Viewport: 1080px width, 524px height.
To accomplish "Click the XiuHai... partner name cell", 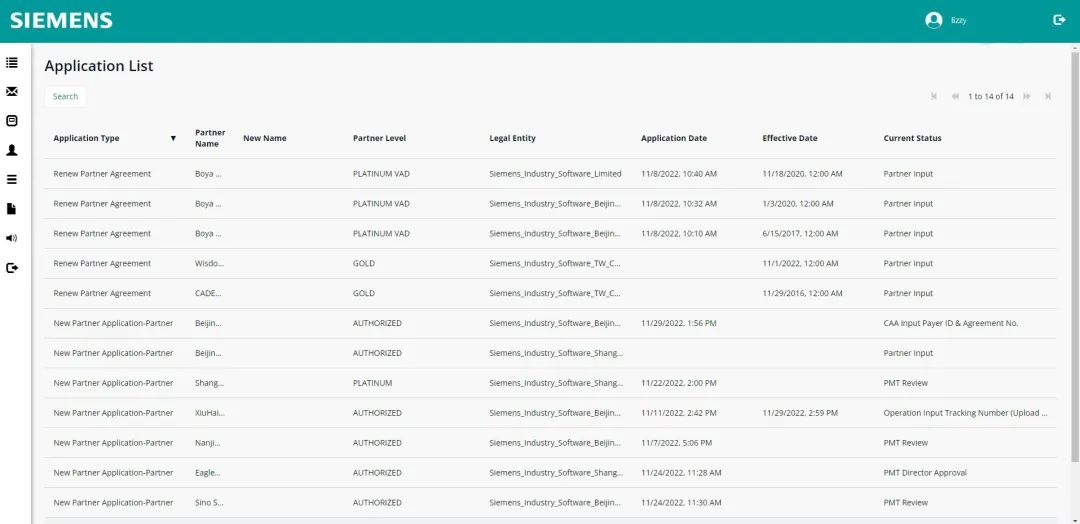I will (x=210, y=413).
